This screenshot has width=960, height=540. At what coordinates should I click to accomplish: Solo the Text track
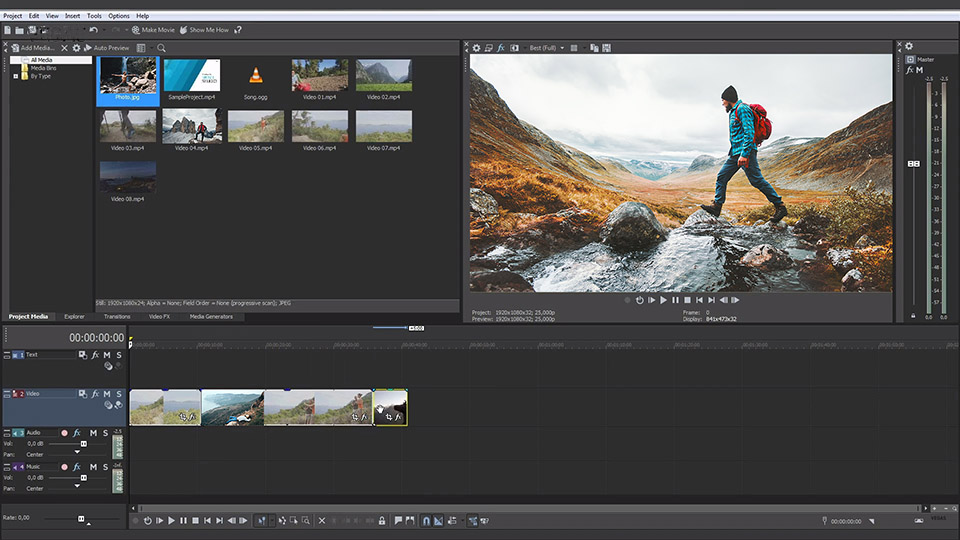pos(119,354)
